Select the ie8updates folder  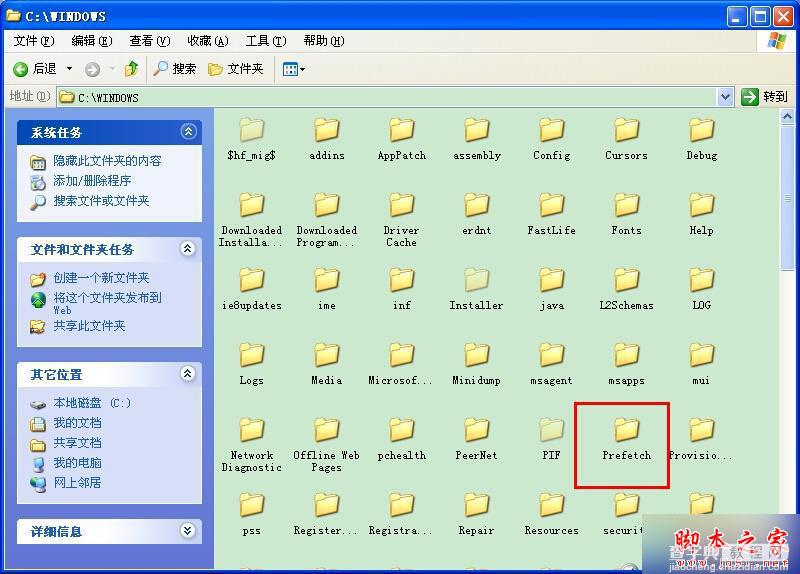(x=252, y=289)
